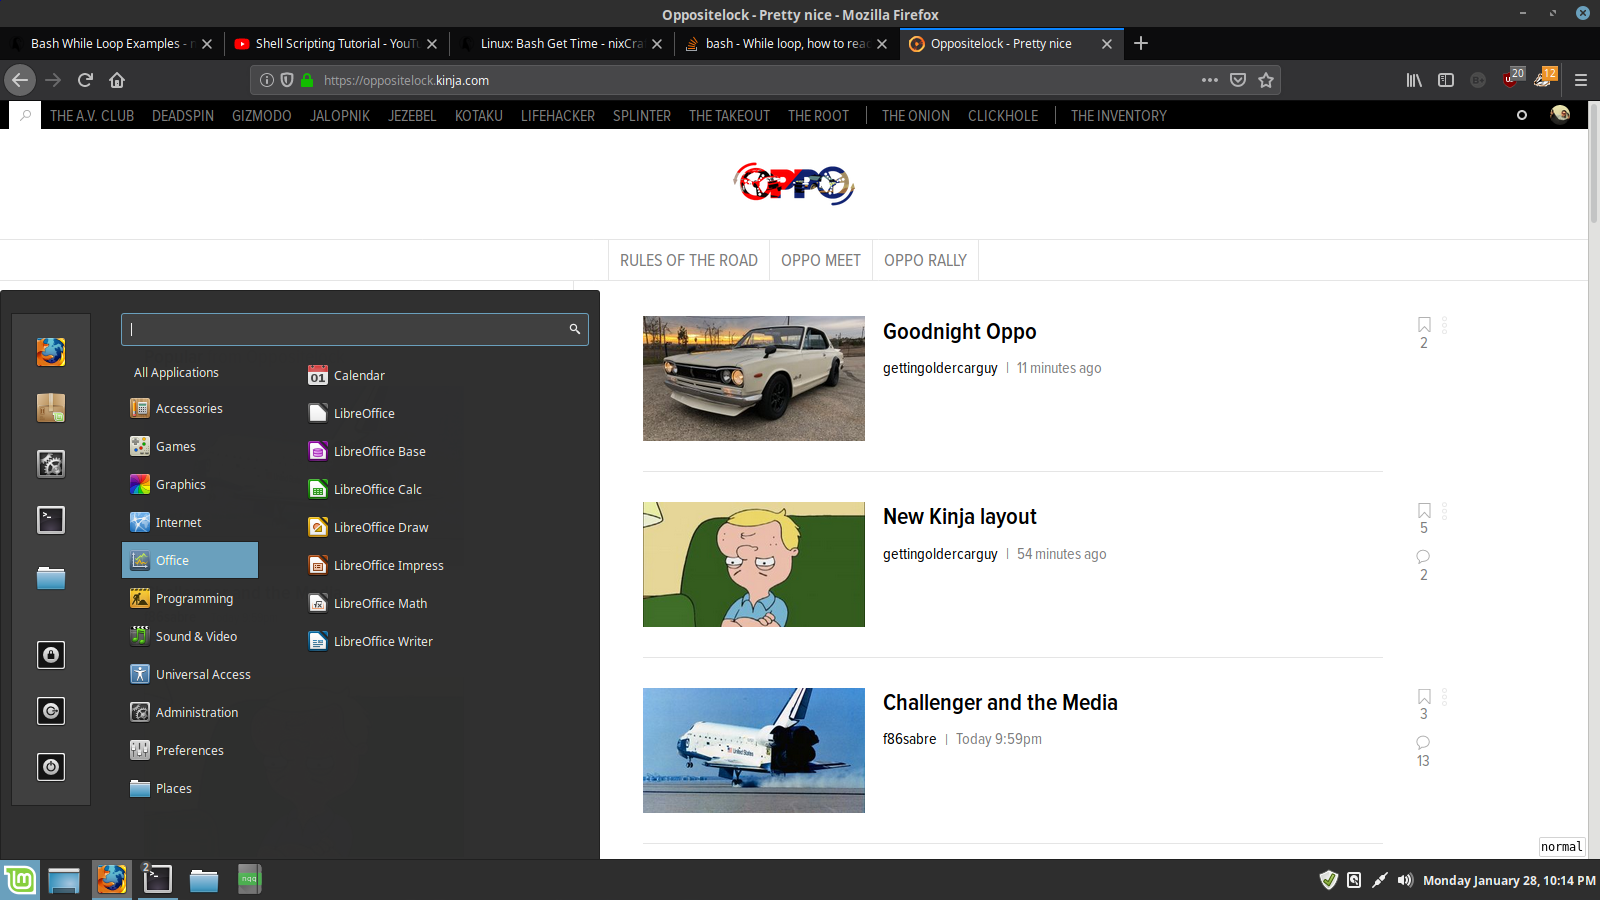1600x900 pixels.
Task: Open Terminal from the menu favorites sidebar
Action: [x=51, y=520]
